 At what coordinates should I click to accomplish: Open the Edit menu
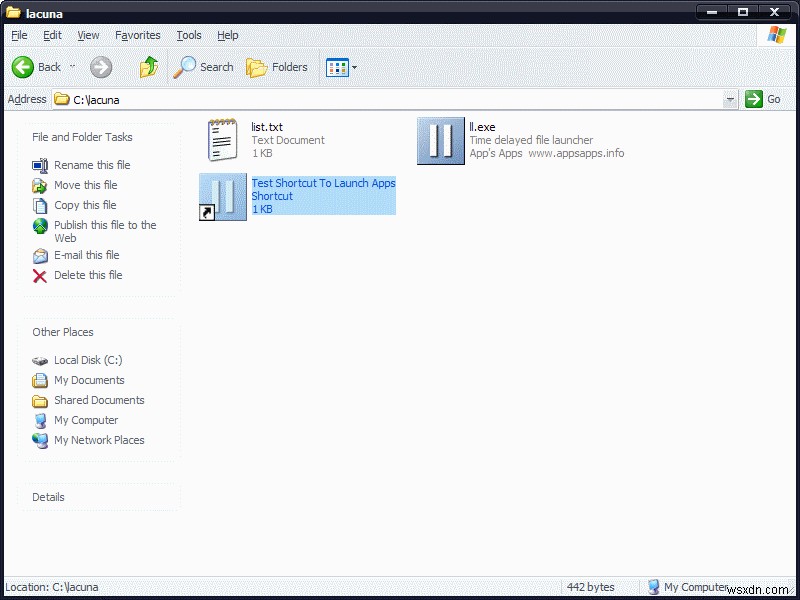(52, 35)
